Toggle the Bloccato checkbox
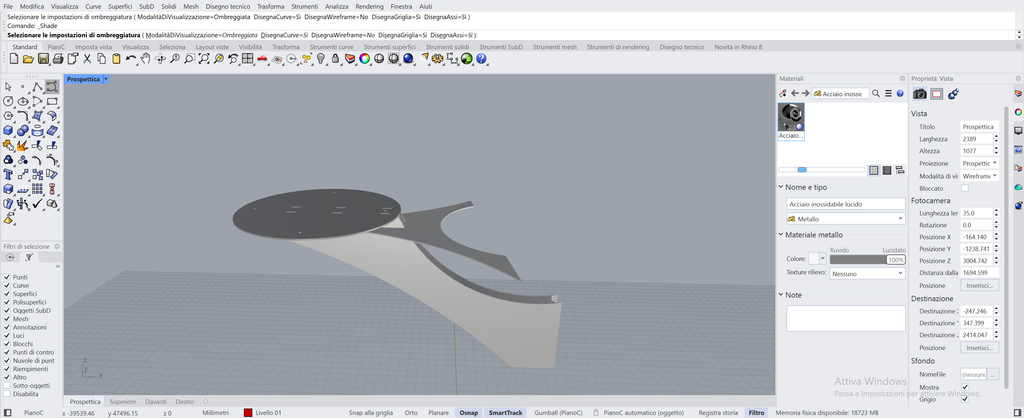The image size is (1024, 418). pos(965,188)
